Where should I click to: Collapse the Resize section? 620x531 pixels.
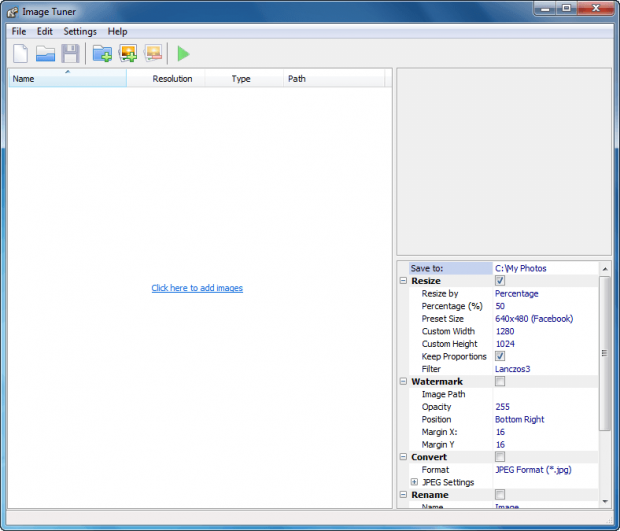402,281
